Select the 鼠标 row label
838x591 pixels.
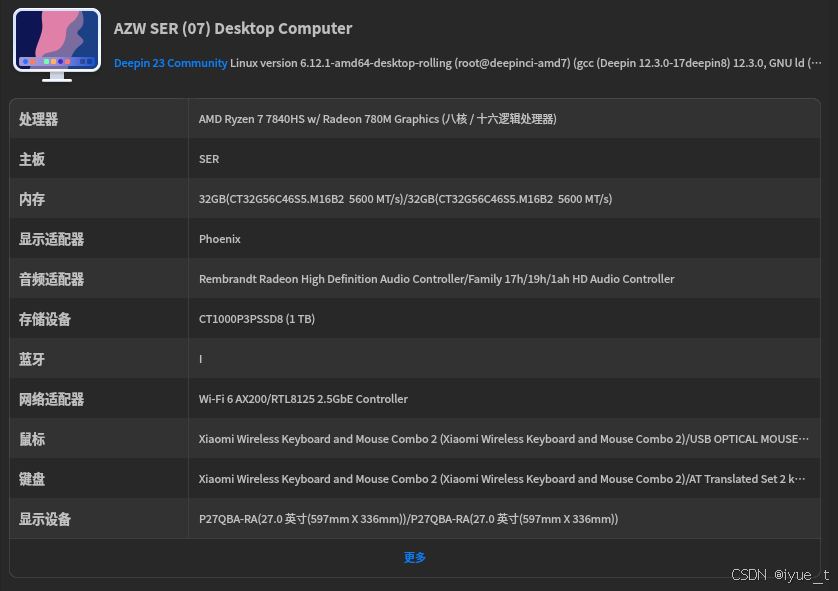(x=32, y=439)
